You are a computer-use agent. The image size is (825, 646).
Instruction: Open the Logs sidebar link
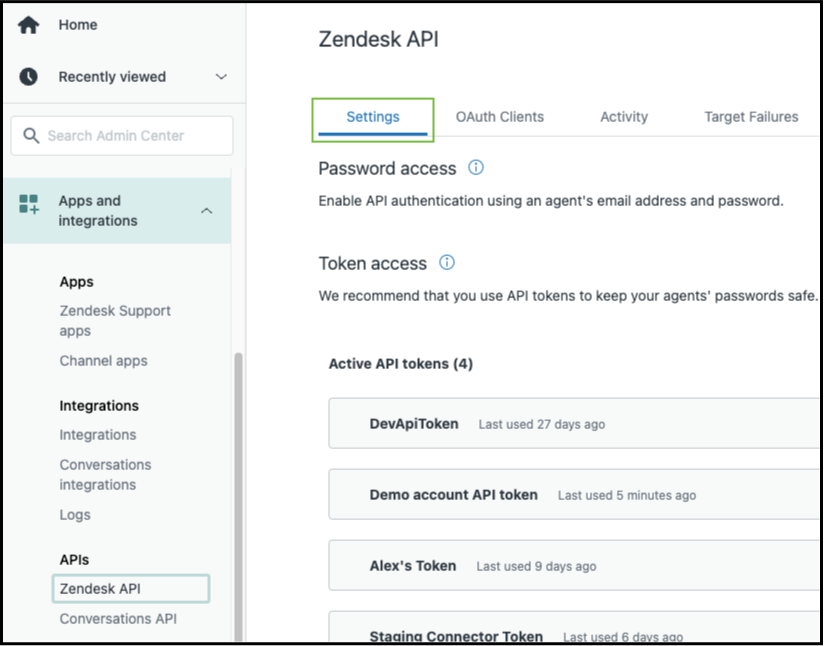point(75,515)
